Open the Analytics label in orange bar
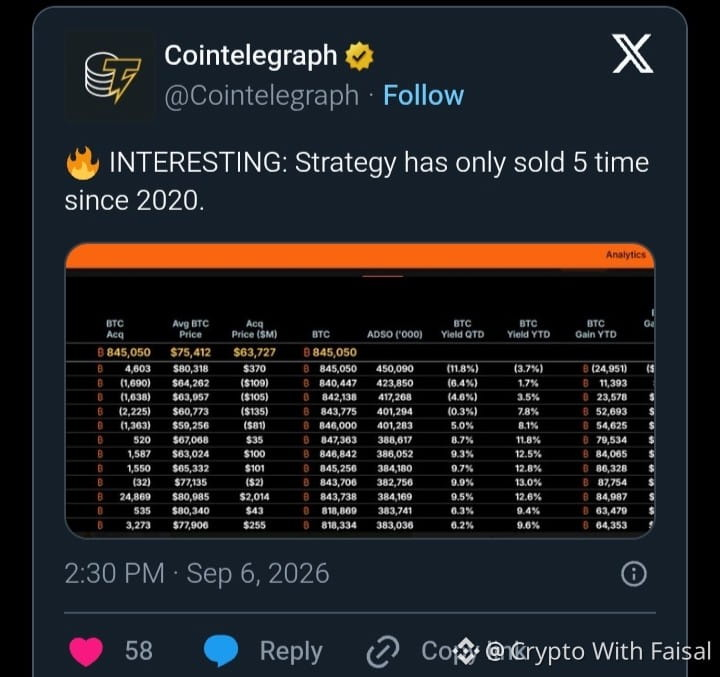The height and width of the screenshot is (677, 720). 625,254
